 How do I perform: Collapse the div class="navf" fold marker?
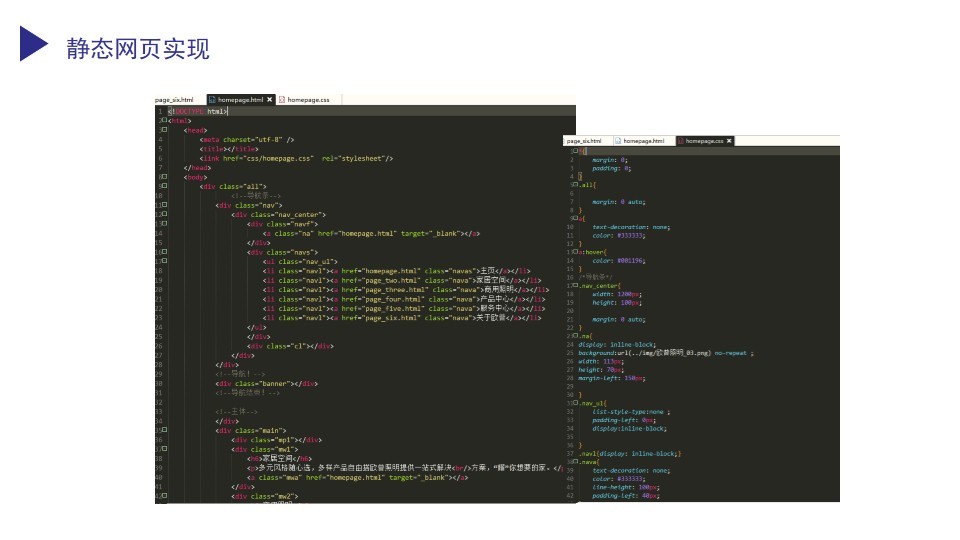(x=164, y=223)
